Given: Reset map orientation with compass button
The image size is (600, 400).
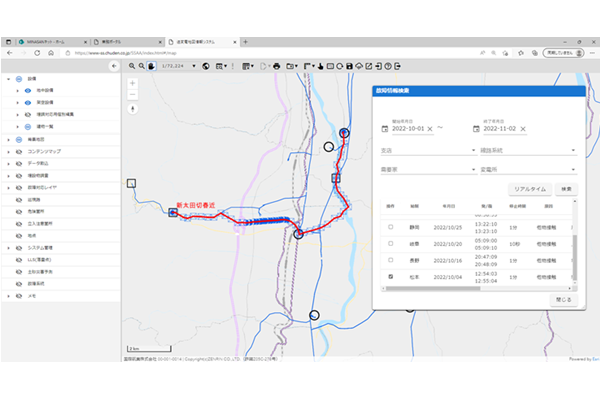Looking at the screenshot, I should click(x=133, y=108).
